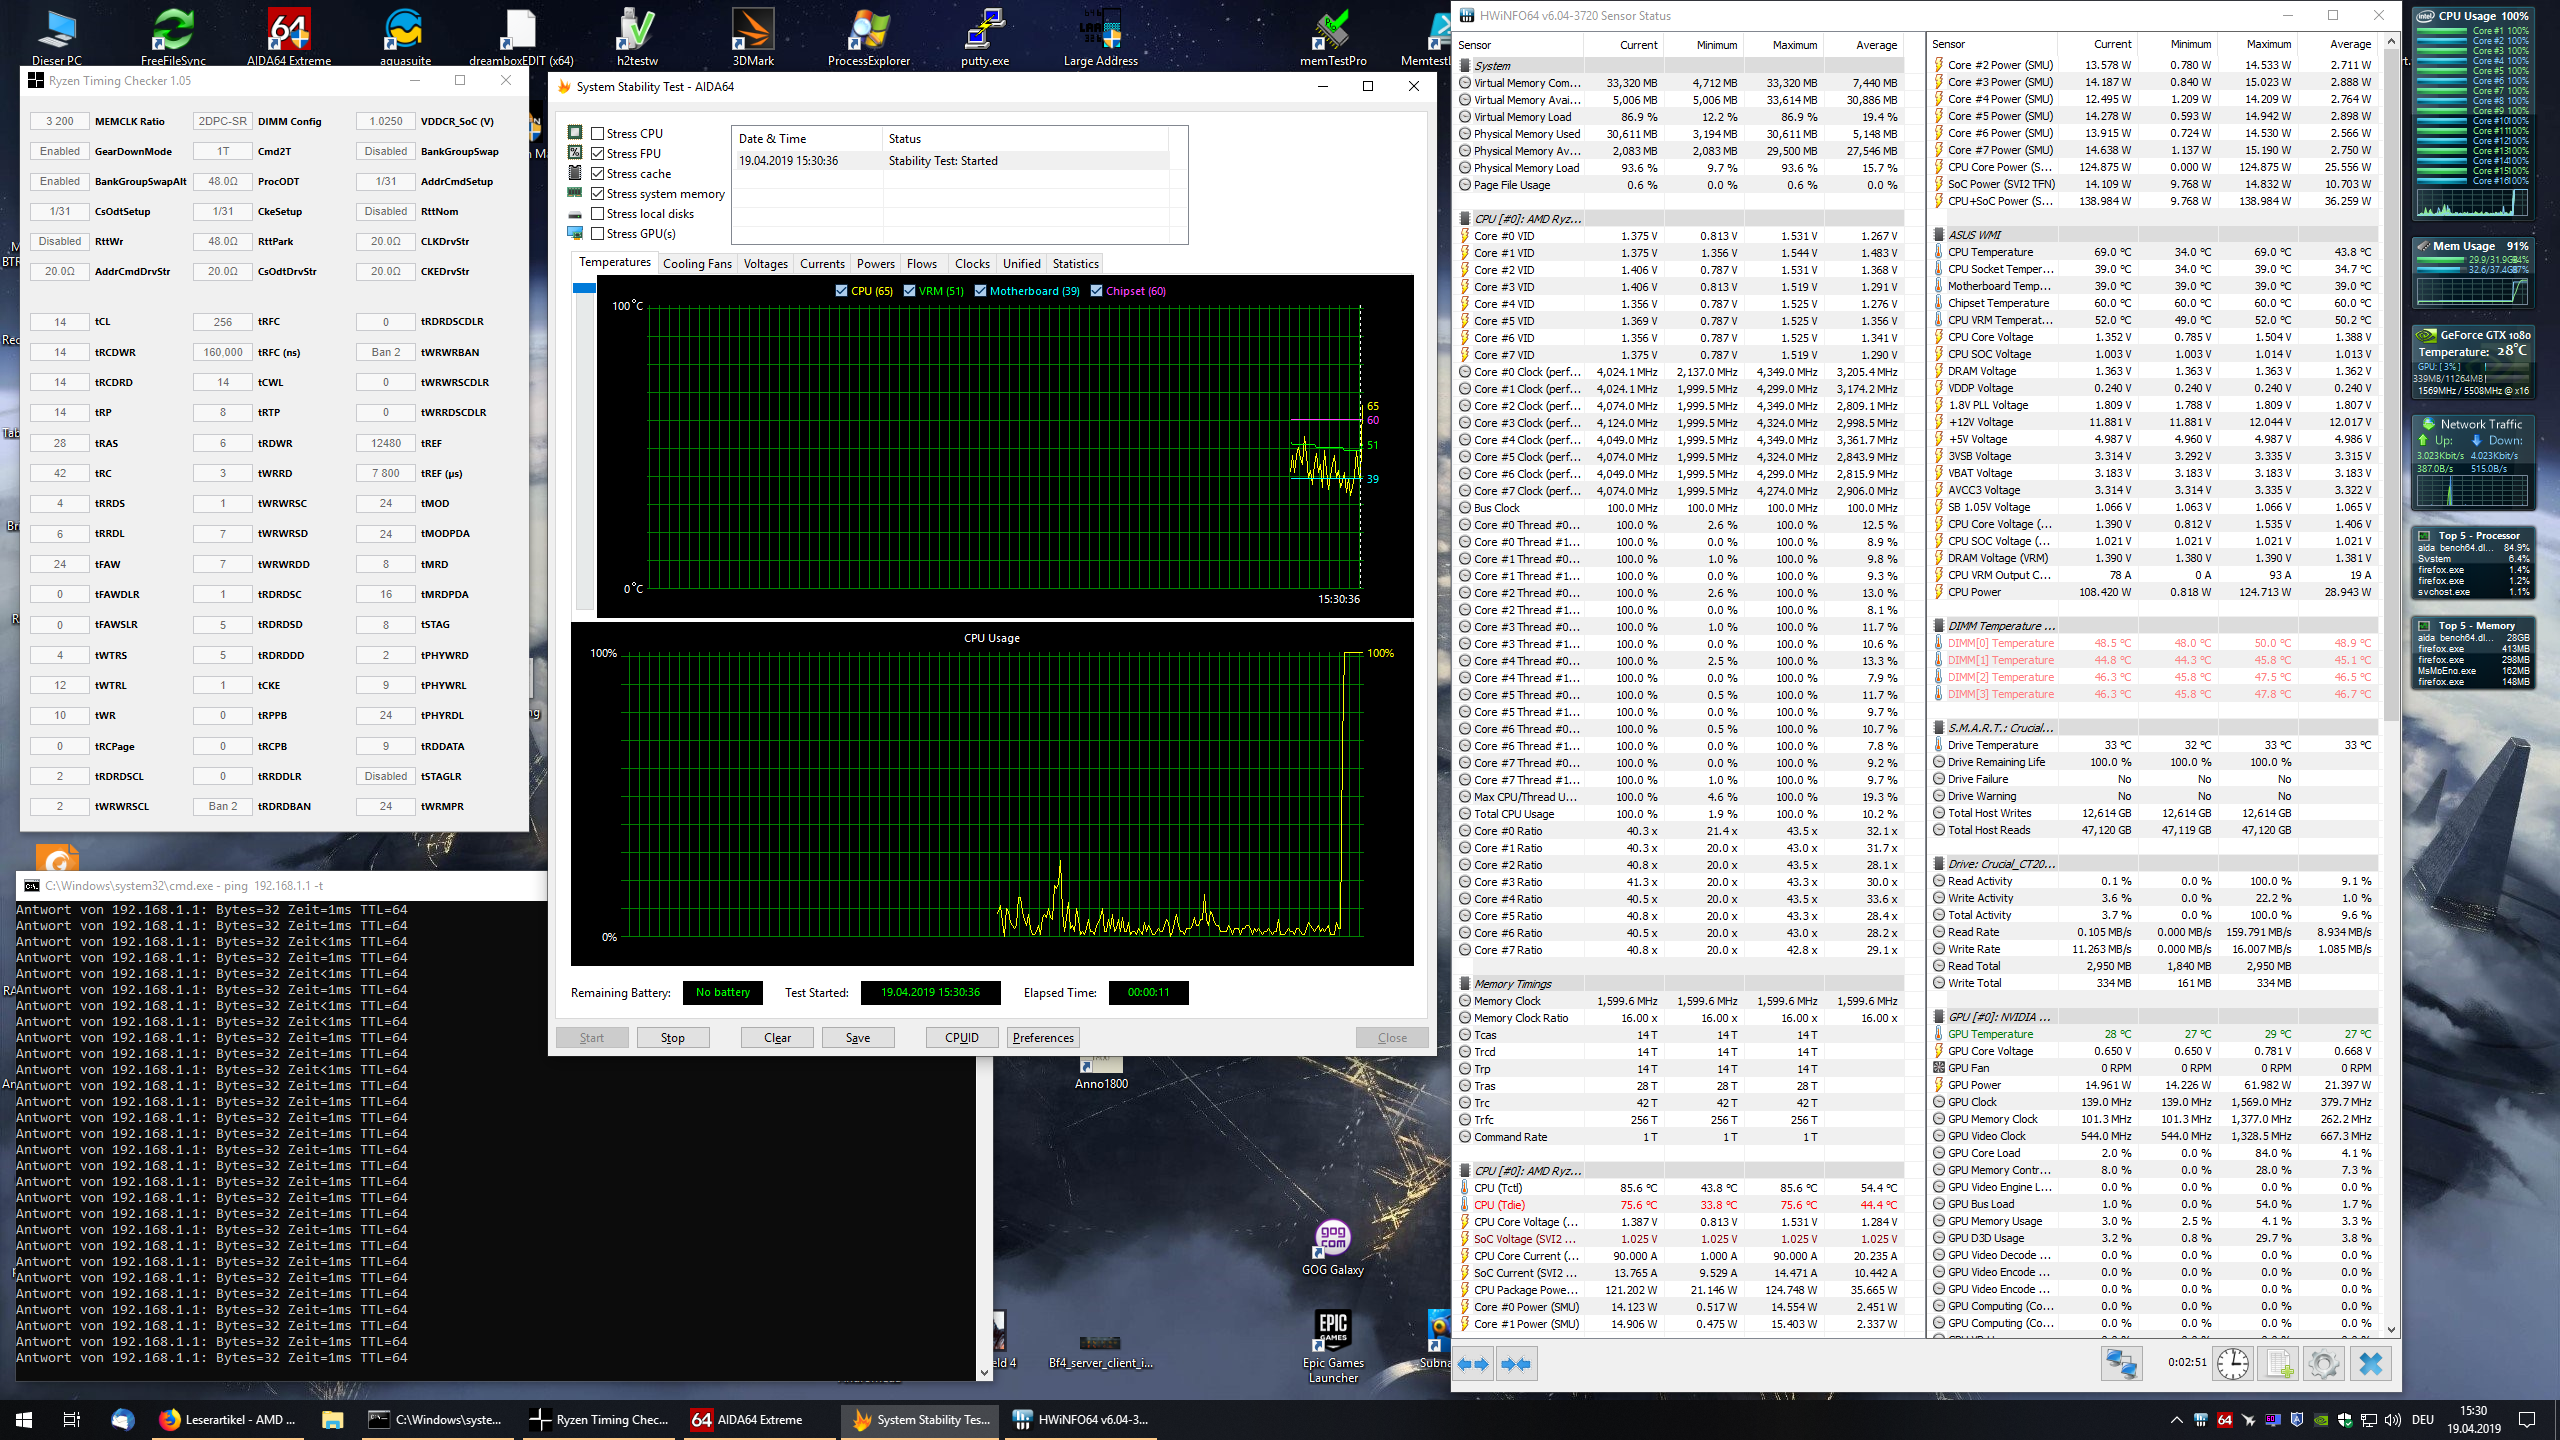The width and height of the screenshot is (2560, 1440).
Task: Close HWiNFO sensors with blue X icon
Action: pyautogui.click(x=2370, y=1364)
